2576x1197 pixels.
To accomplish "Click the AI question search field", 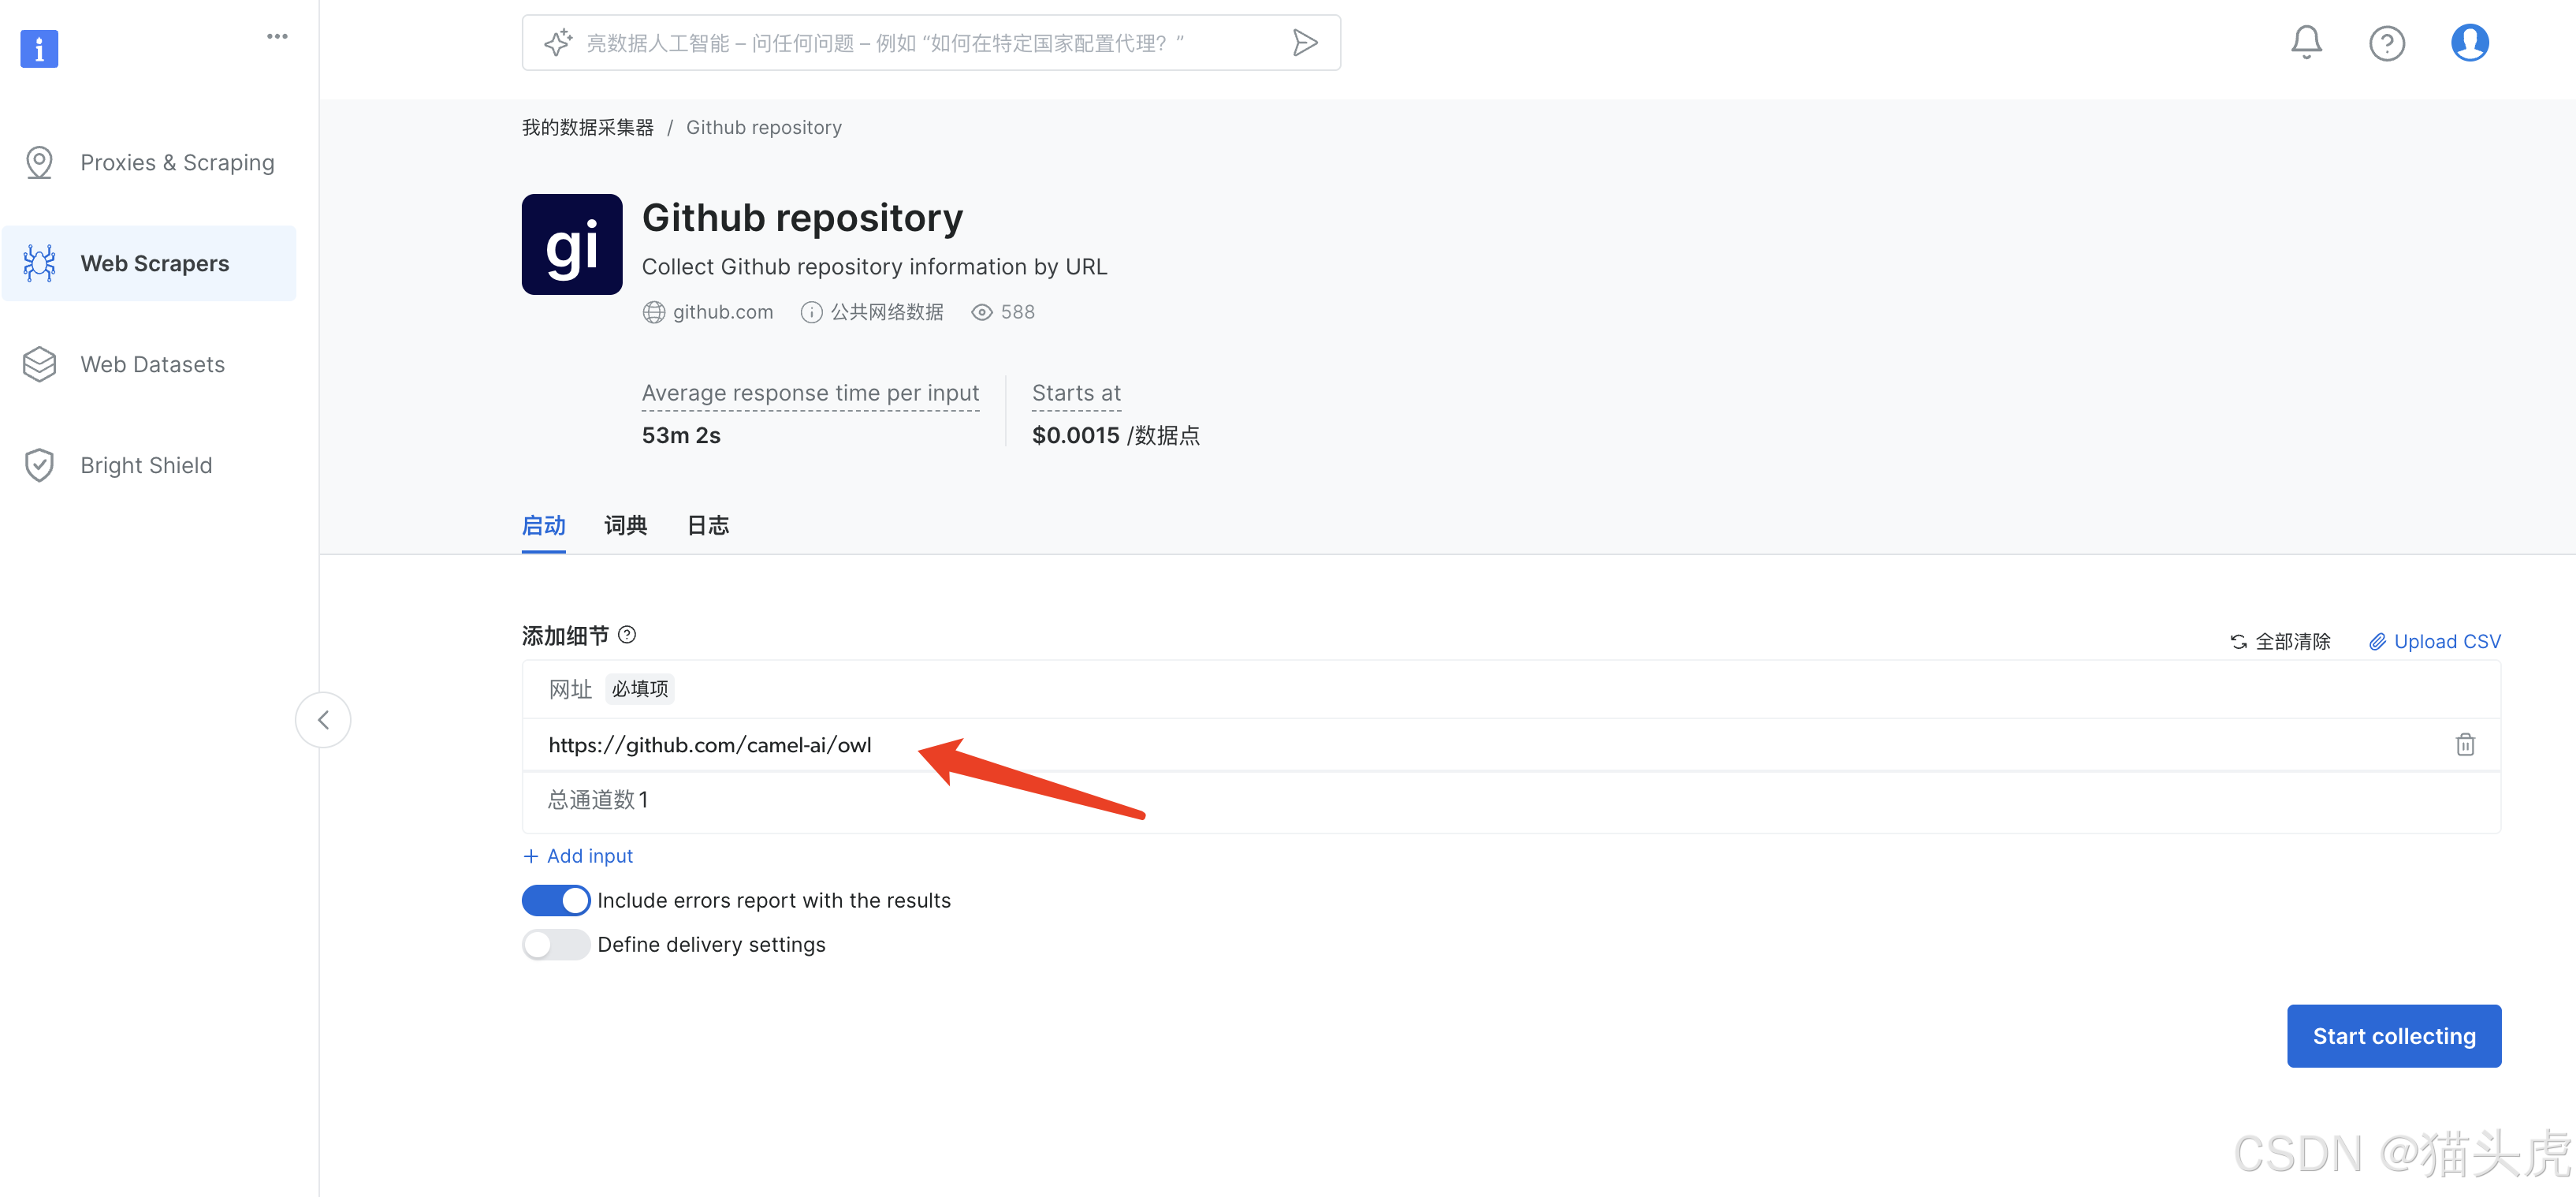I will 931,43.
